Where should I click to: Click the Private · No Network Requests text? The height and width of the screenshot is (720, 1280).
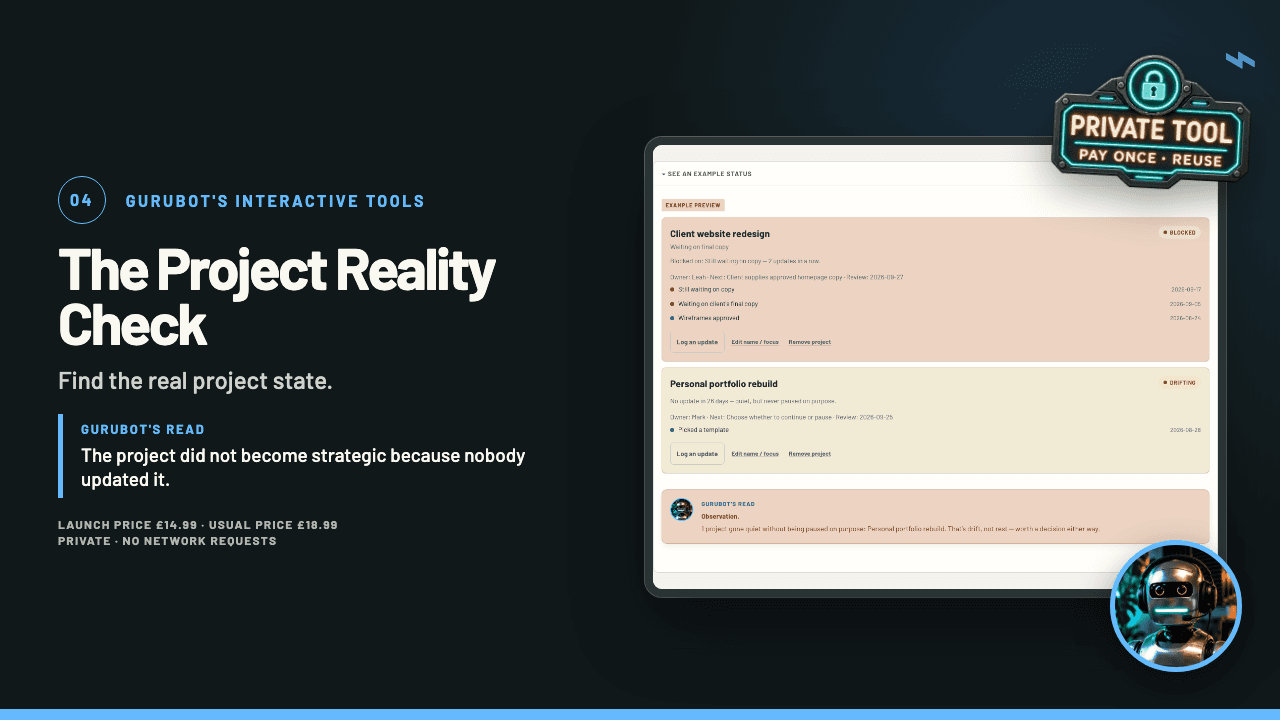[167, 541]
